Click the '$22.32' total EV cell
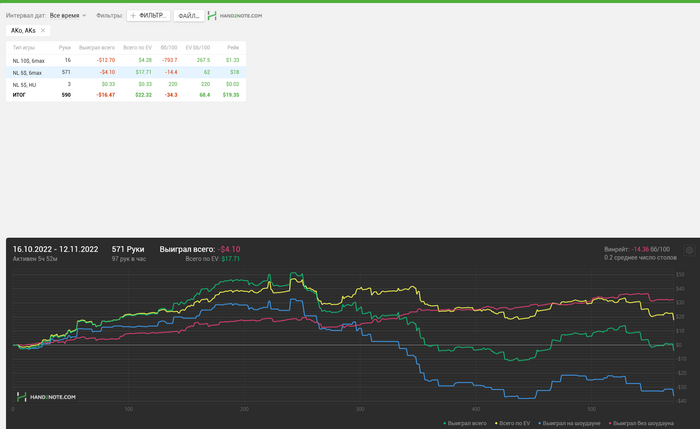The image size is (700, 429). click(x=144, y=95)
